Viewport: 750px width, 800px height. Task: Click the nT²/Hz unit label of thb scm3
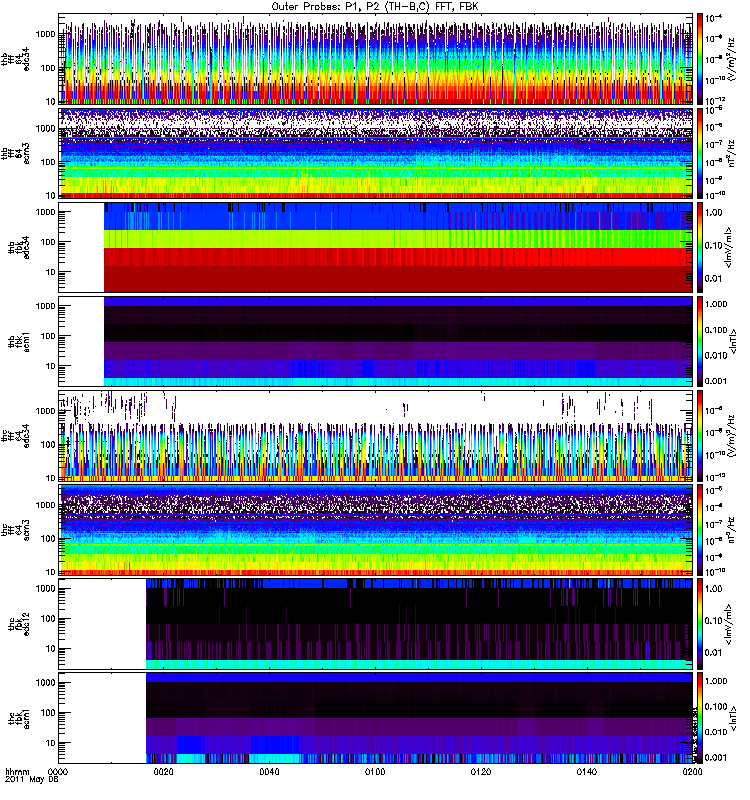[731, 153]
